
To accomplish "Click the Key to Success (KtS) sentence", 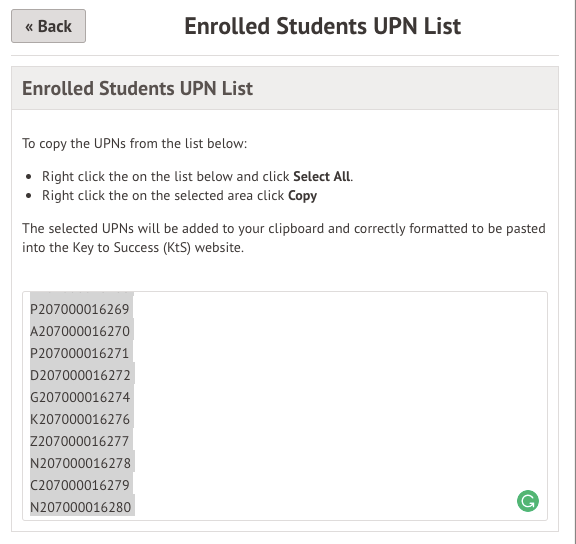I will (284, 238).
